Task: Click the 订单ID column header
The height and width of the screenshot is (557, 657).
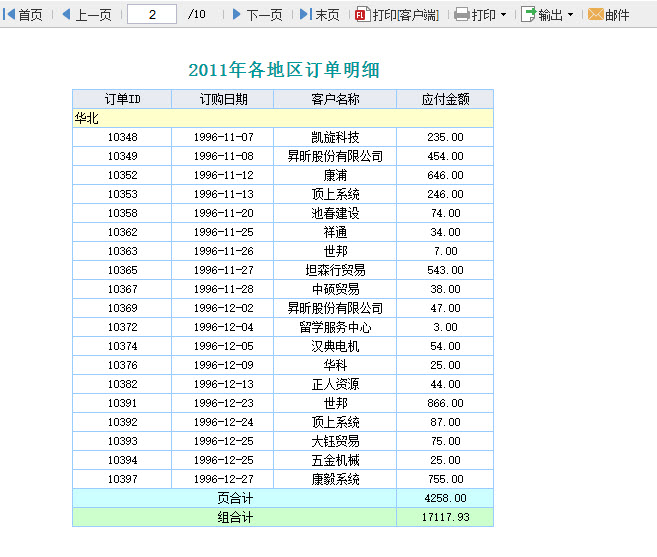Action: point(122,99)
